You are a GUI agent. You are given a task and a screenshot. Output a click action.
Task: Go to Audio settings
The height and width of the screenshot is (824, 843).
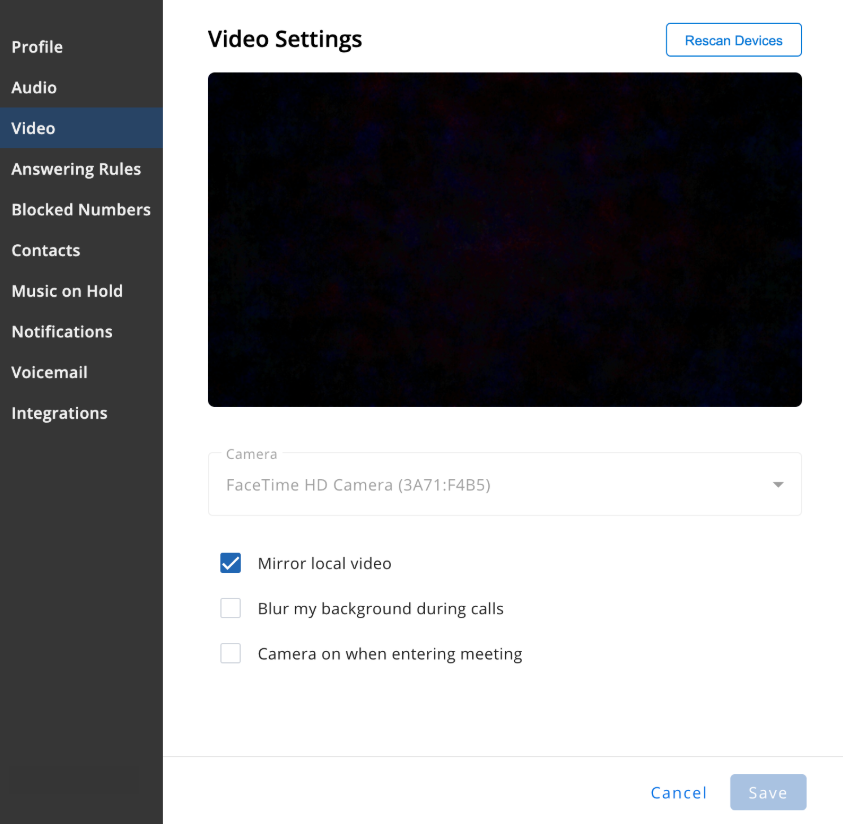pos(81,88)
